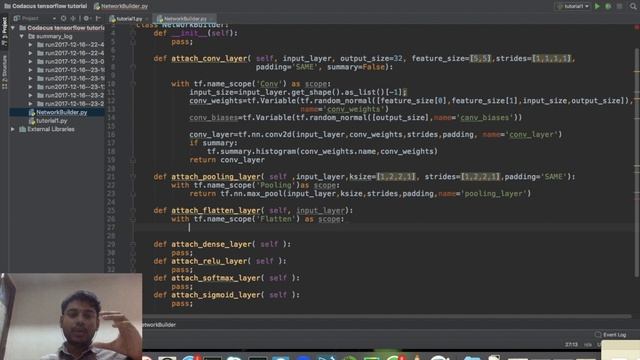Click Codacus tensorflow tutorial in navigation bar
The image size is (640, 360).
point(46,6)
